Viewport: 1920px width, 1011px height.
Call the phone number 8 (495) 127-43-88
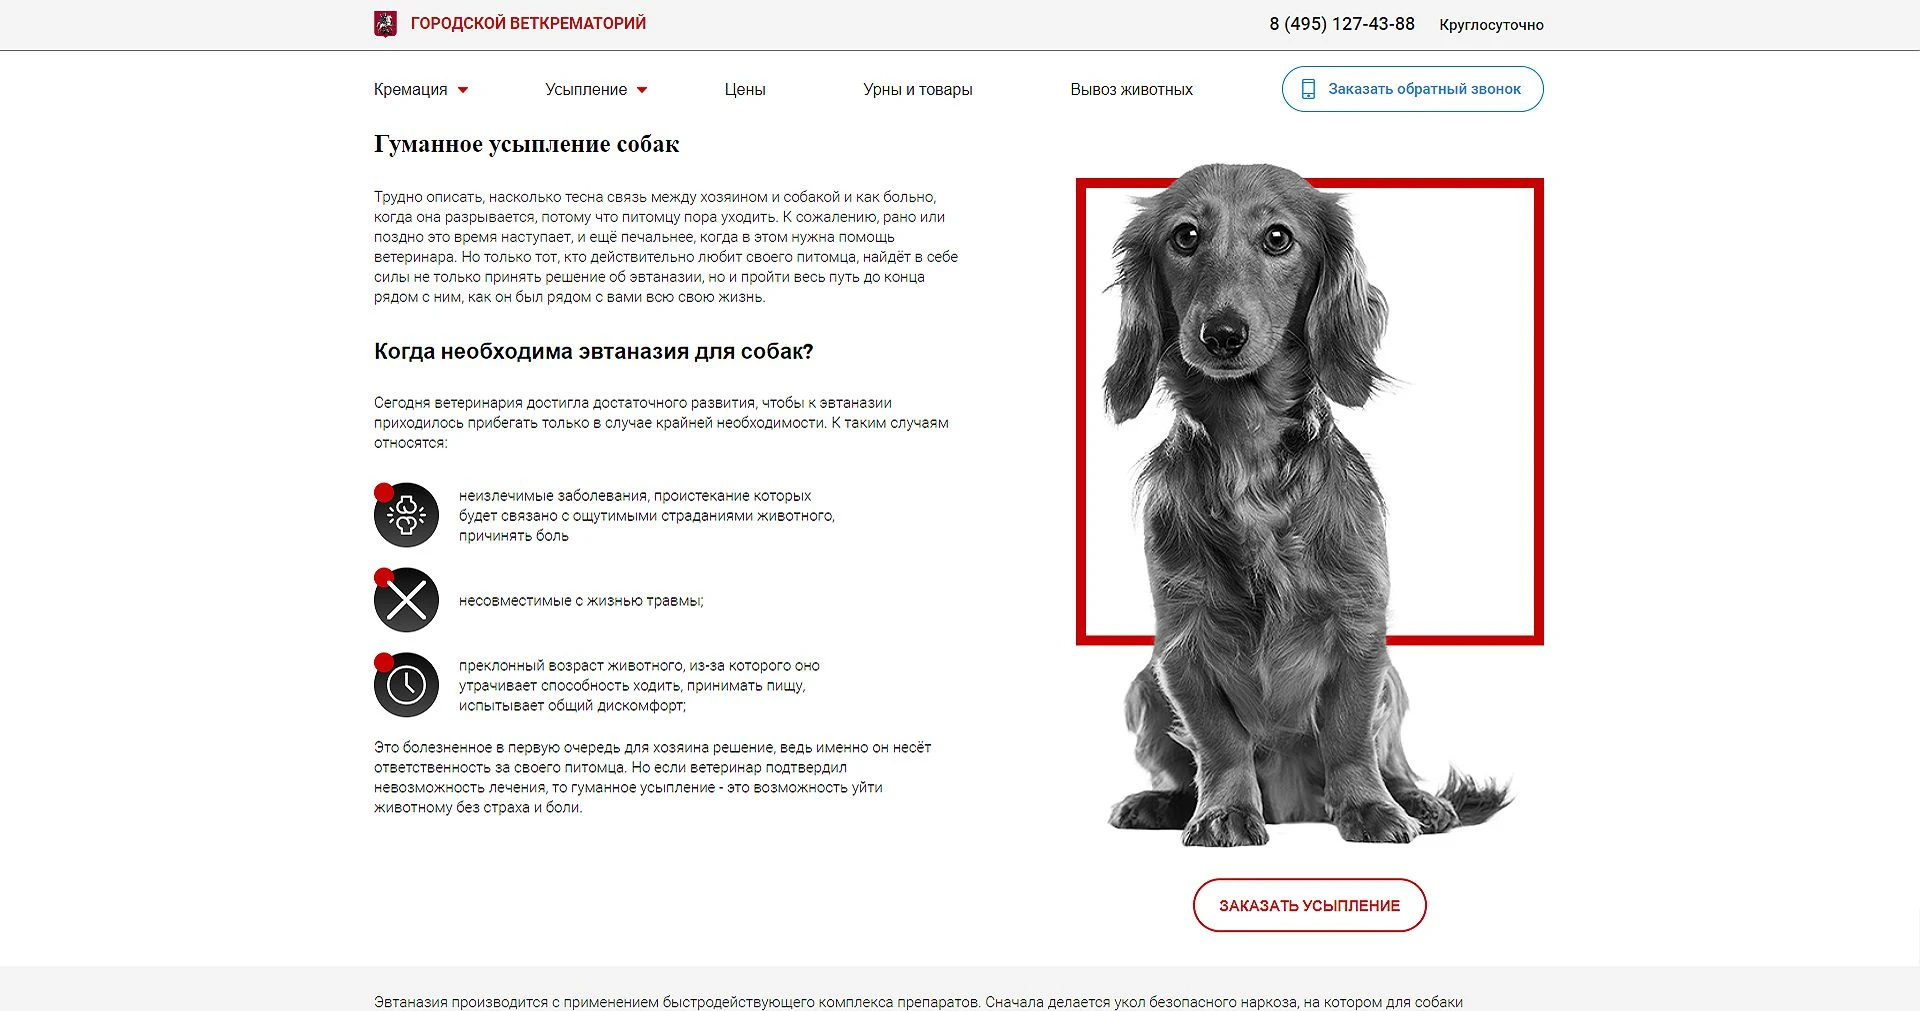coord(1342,24)
